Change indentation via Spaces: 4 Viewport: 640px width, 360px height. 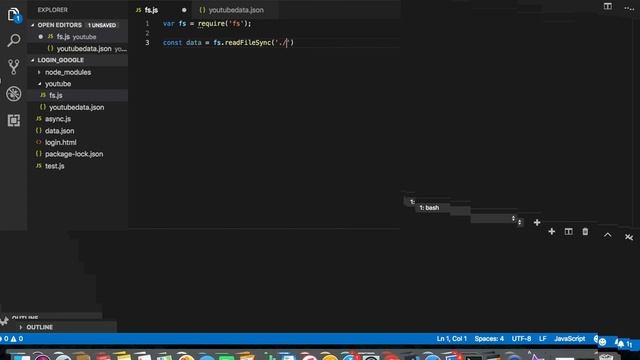coord(489,339)
